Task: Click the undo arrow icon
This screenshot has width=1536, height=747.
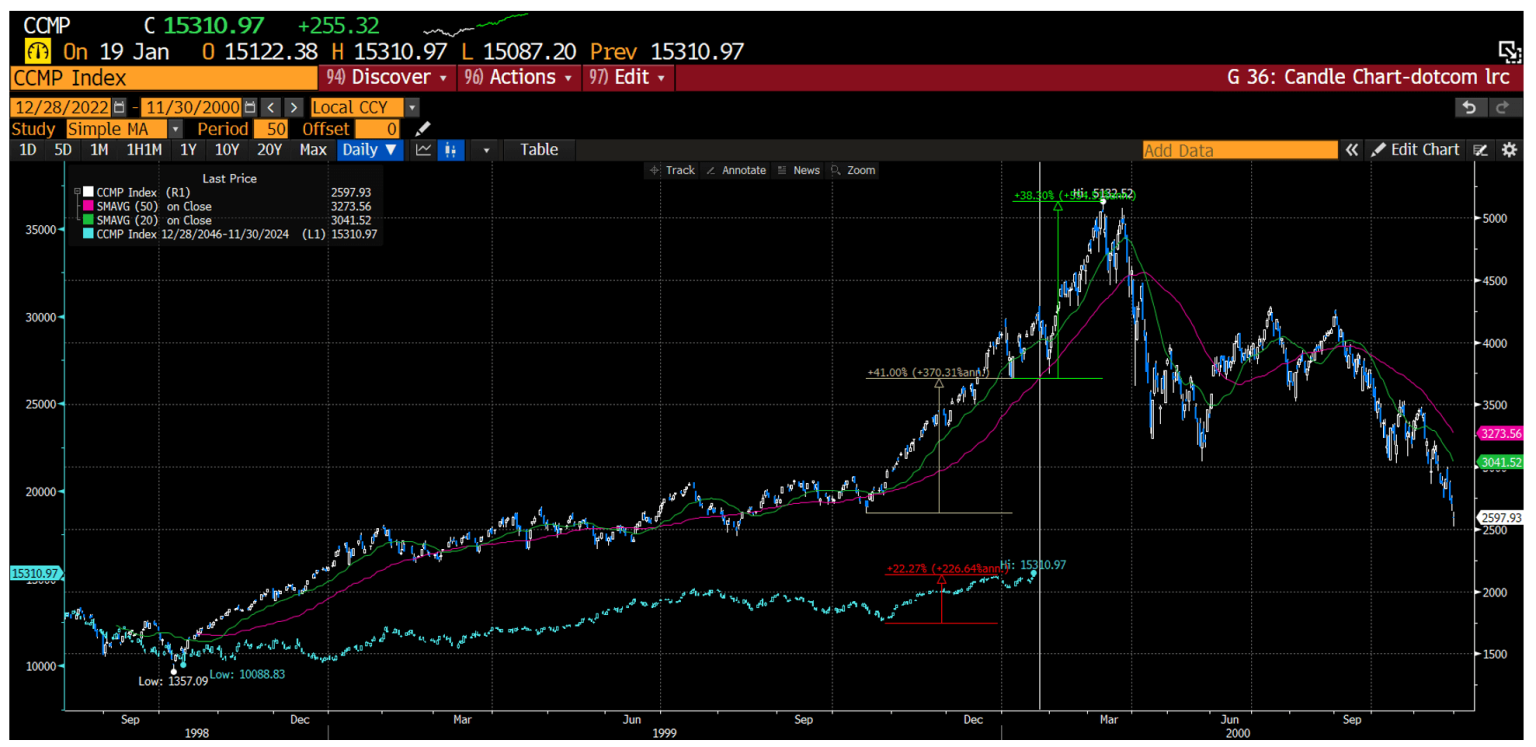Action: click(x=1469, y=107)
